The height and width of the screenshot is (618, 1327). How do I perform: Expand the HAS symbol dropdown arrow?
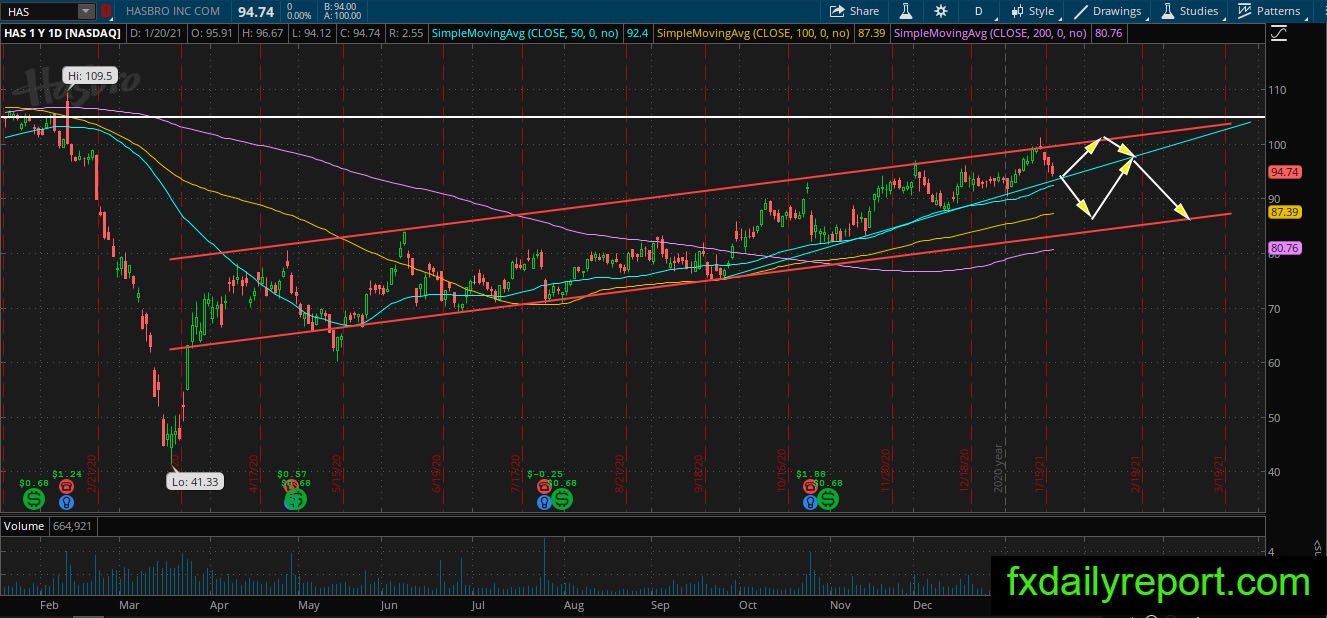(86, 11)
